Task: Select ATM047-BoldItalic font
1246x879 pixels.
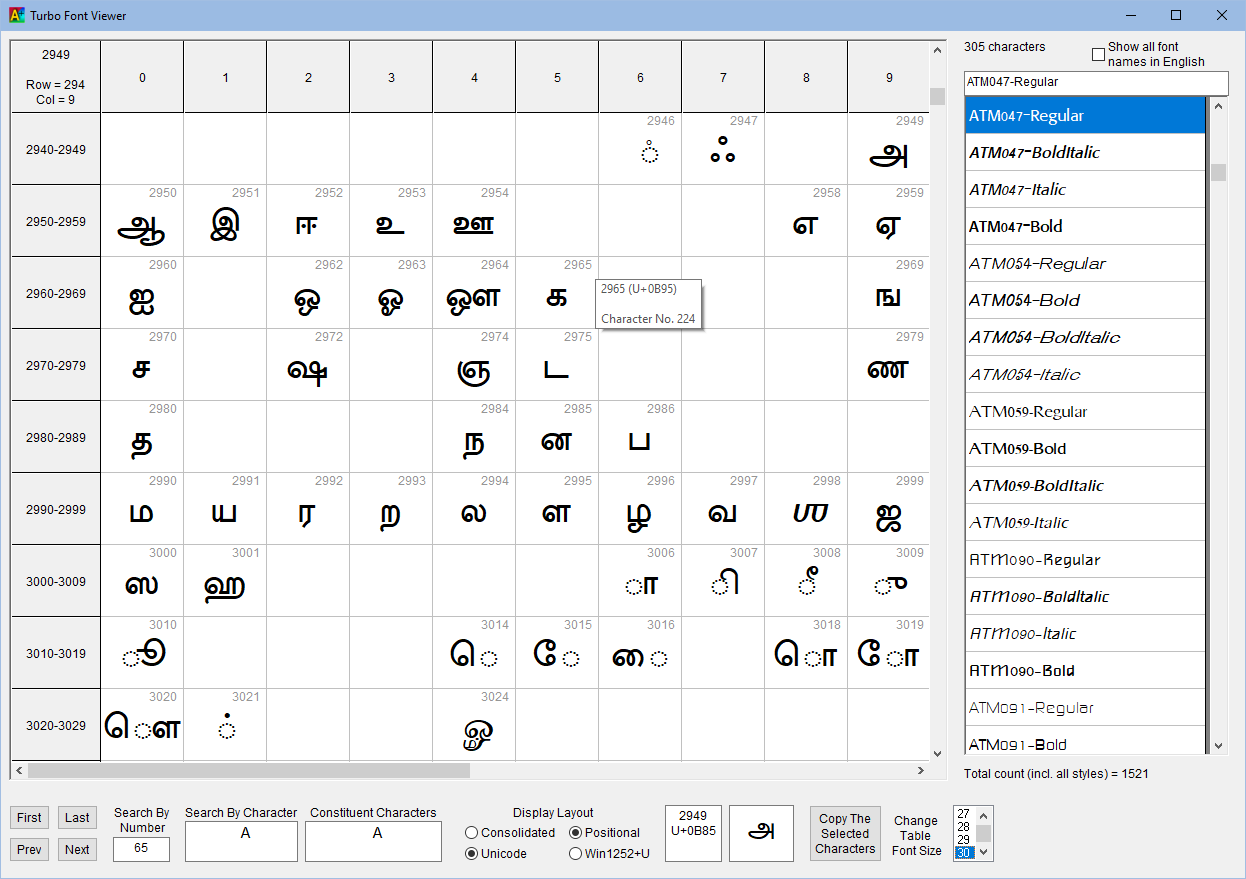Action: tap(1085, 152)
